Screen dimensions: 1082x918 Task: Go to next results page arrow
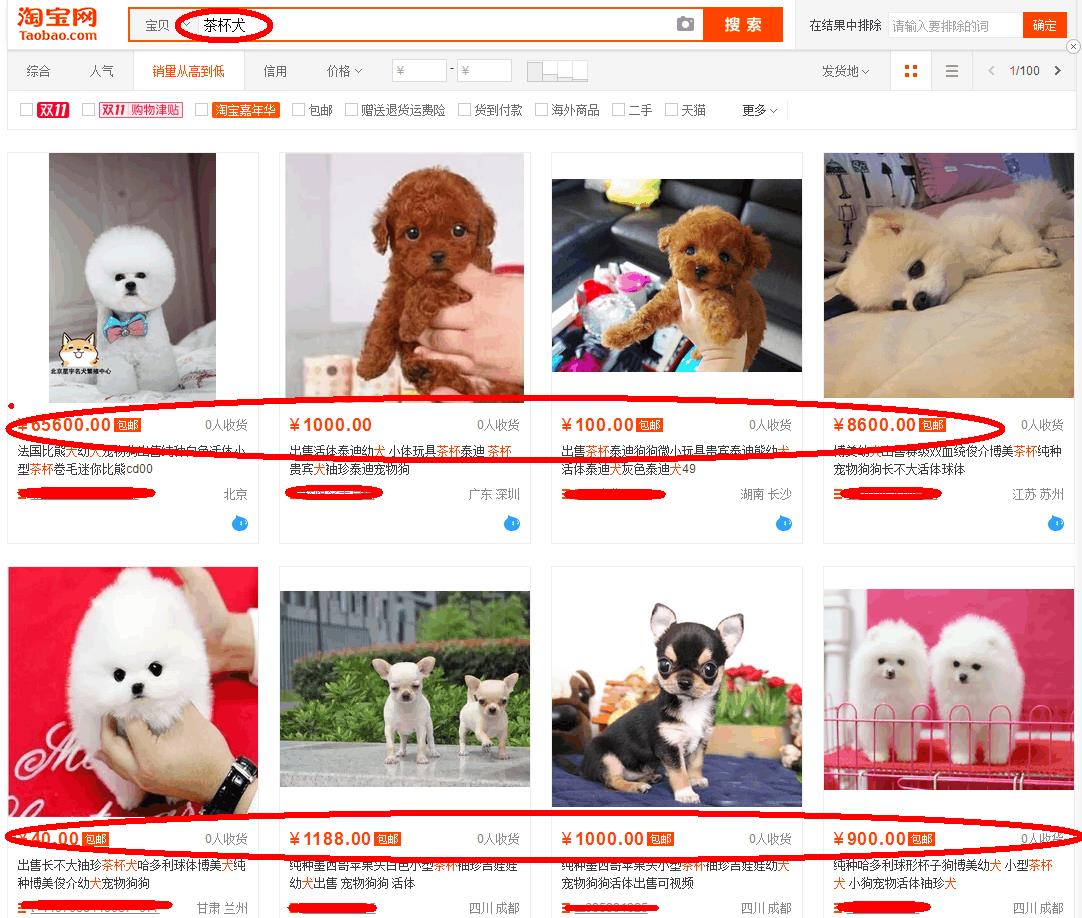(x=1055, y=71)
